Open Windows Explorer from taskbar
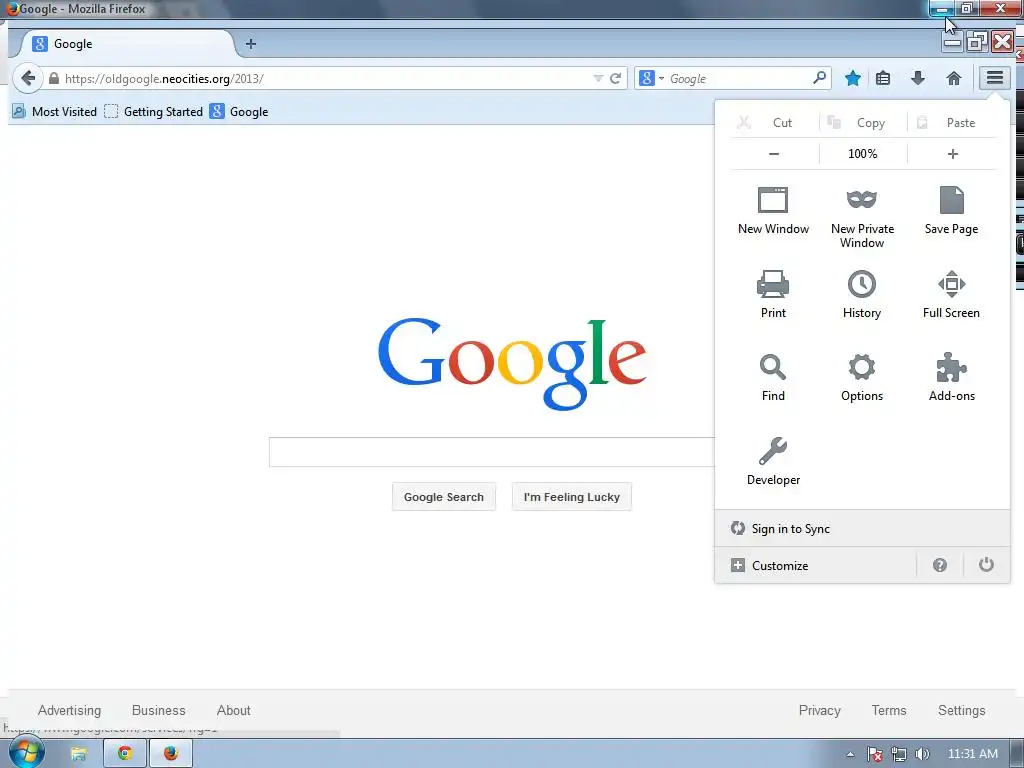The height and width of the screenshot is (768, 1024). click(x=79, y=754)
